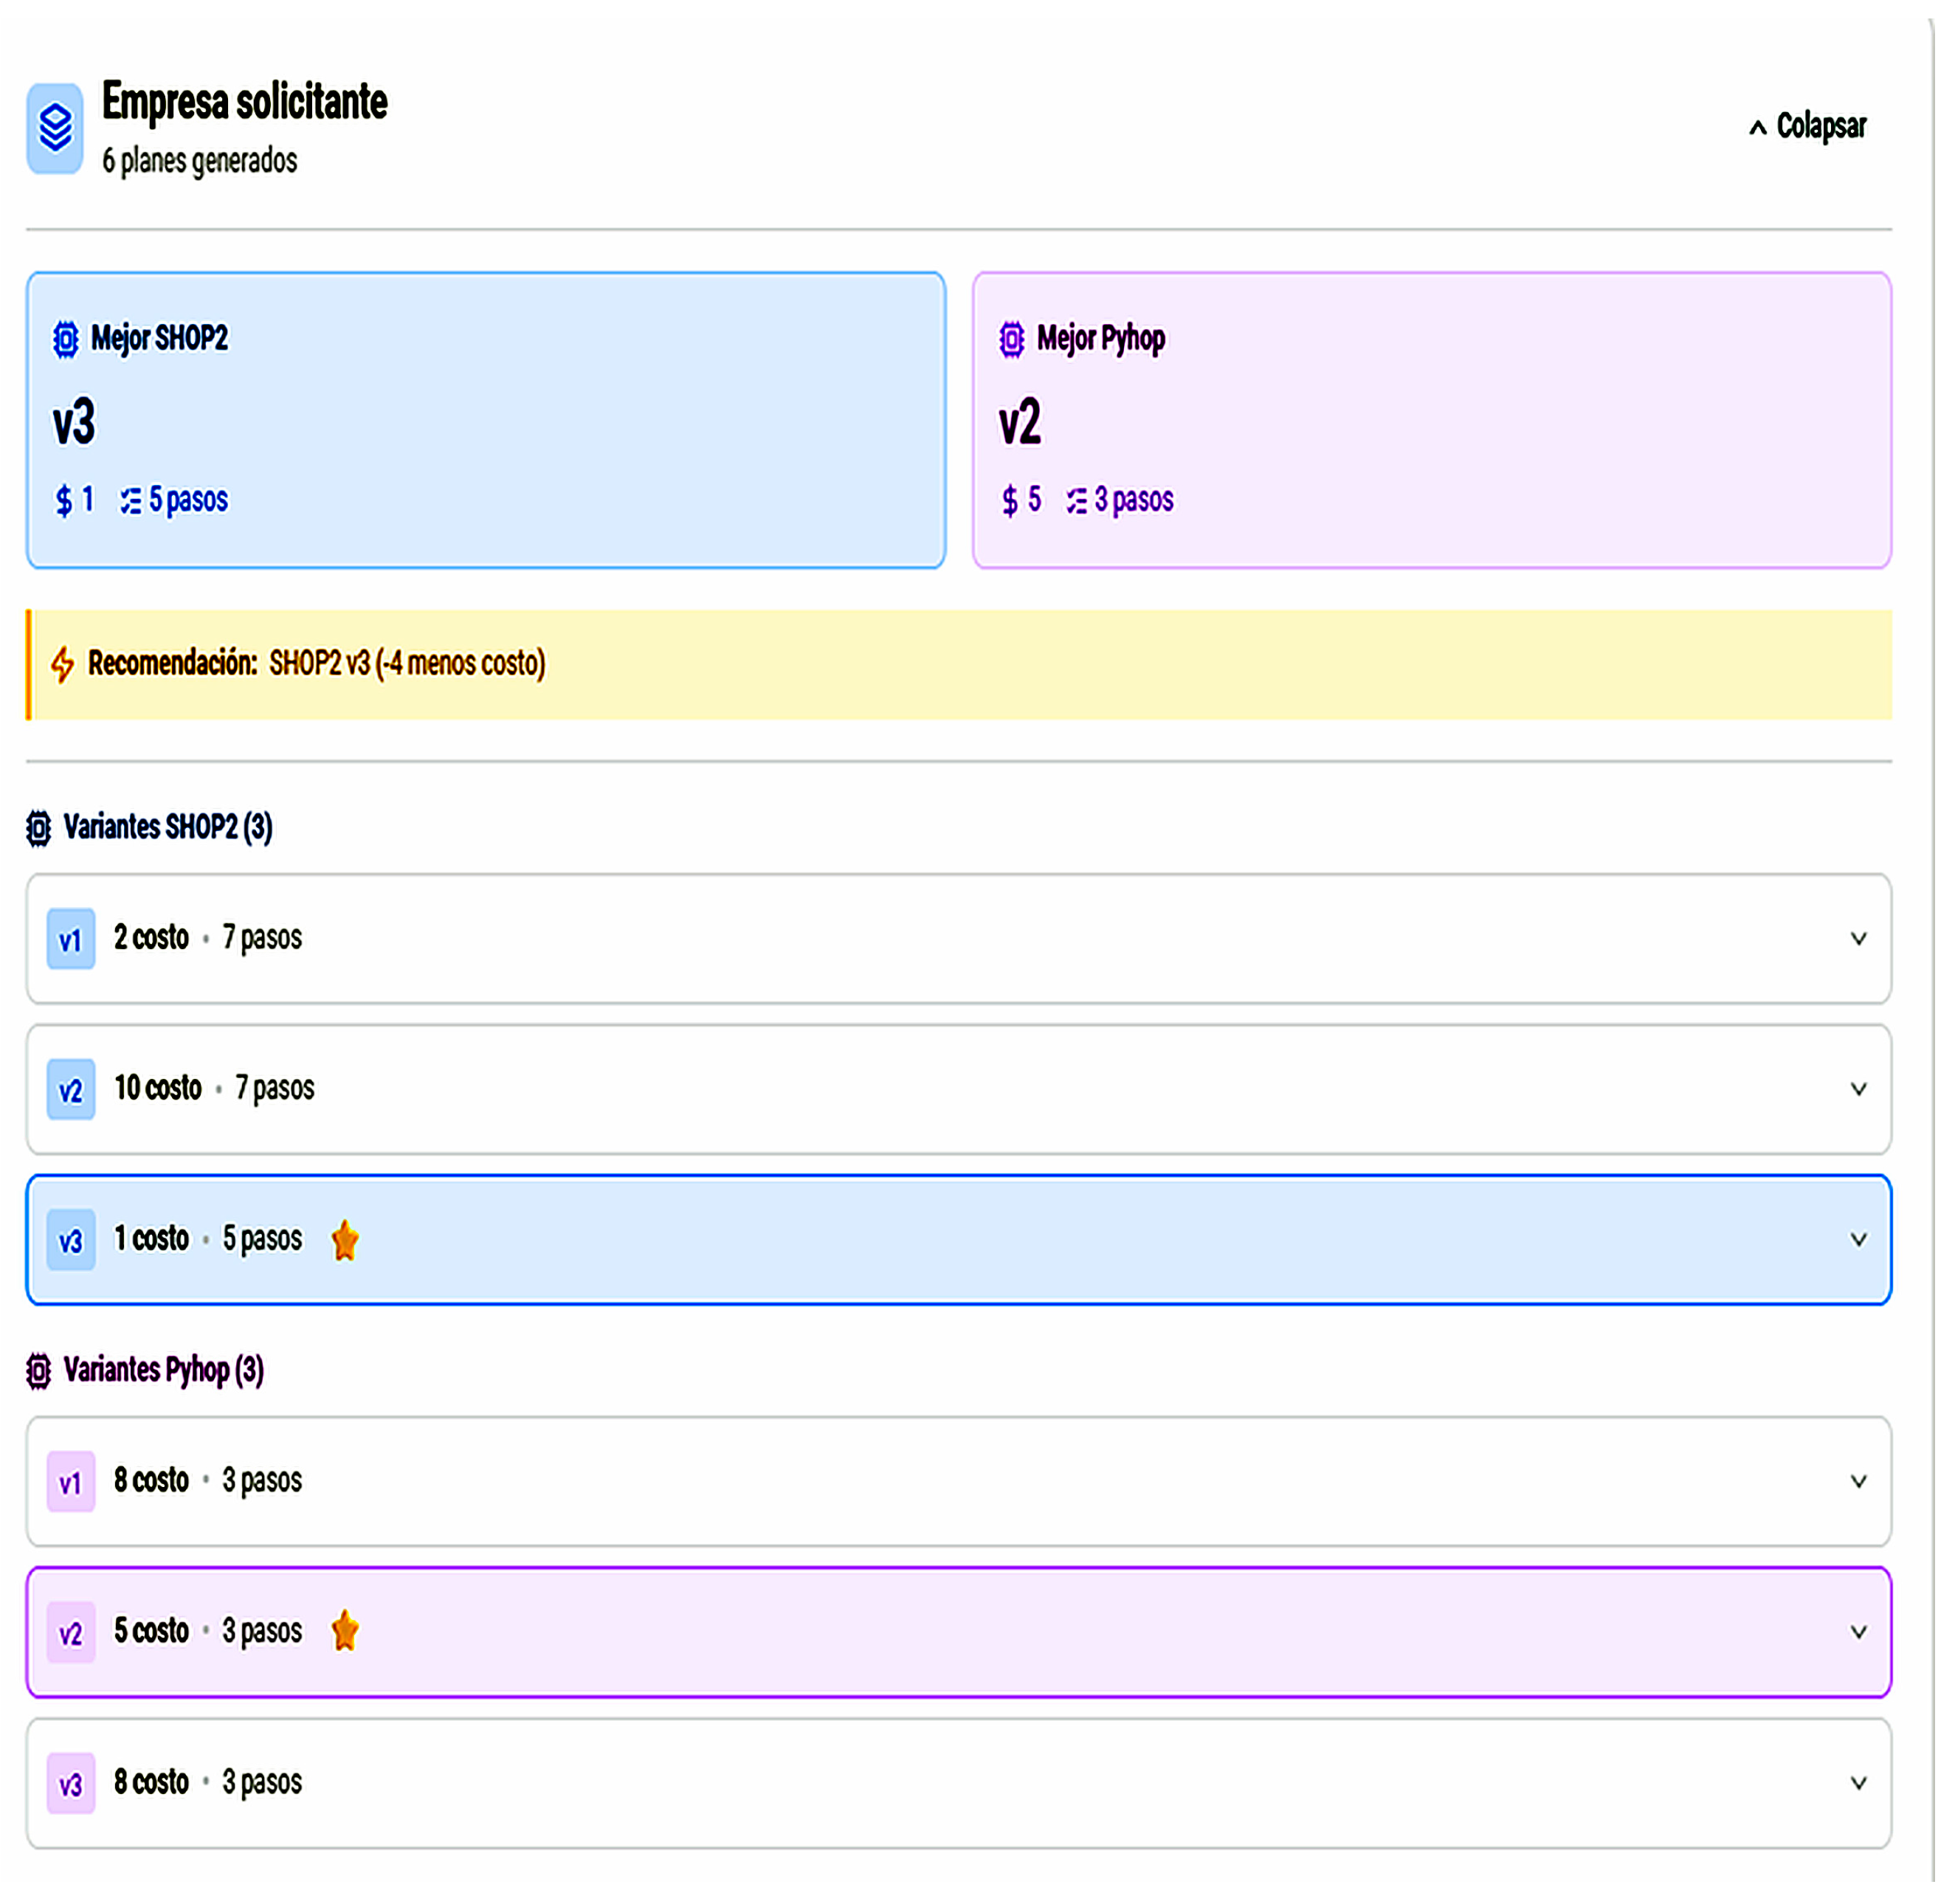Click the chip icon beside Variantes Pyhop
1955x1904 pixels.
pyautogui.click(x=38, y=1371)
